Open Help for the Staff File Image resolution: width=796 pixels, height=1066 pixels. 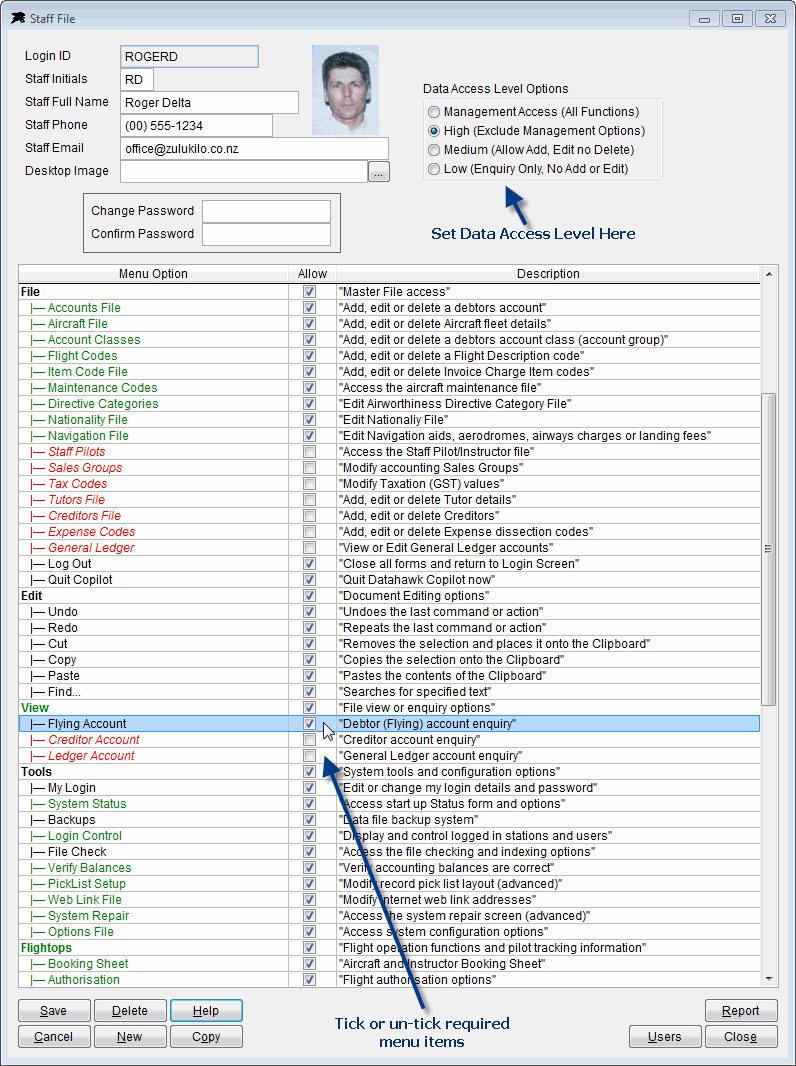206,1011
